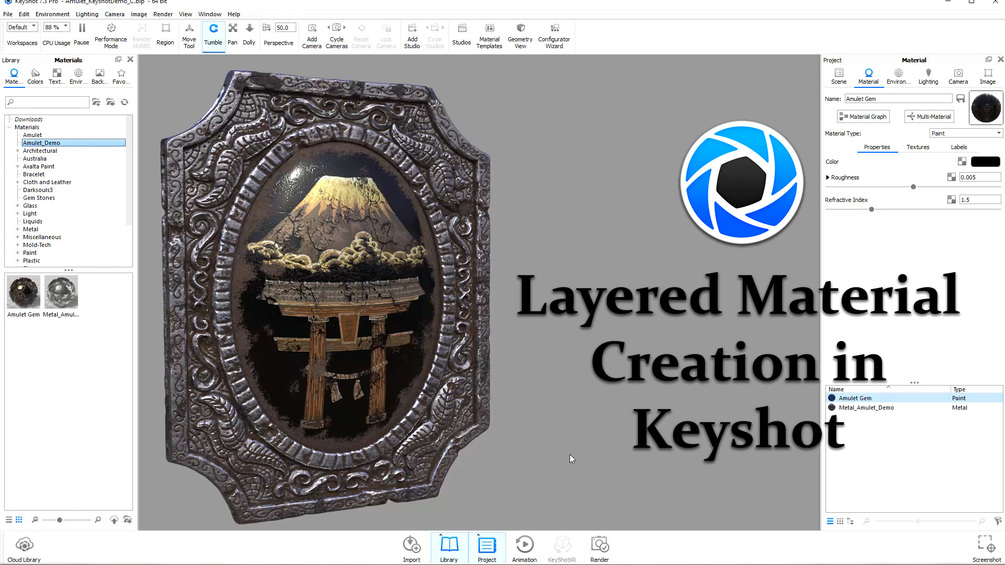Click the Color texture map toggle
Screen dimensions: 1005x565
coord(962,161)
